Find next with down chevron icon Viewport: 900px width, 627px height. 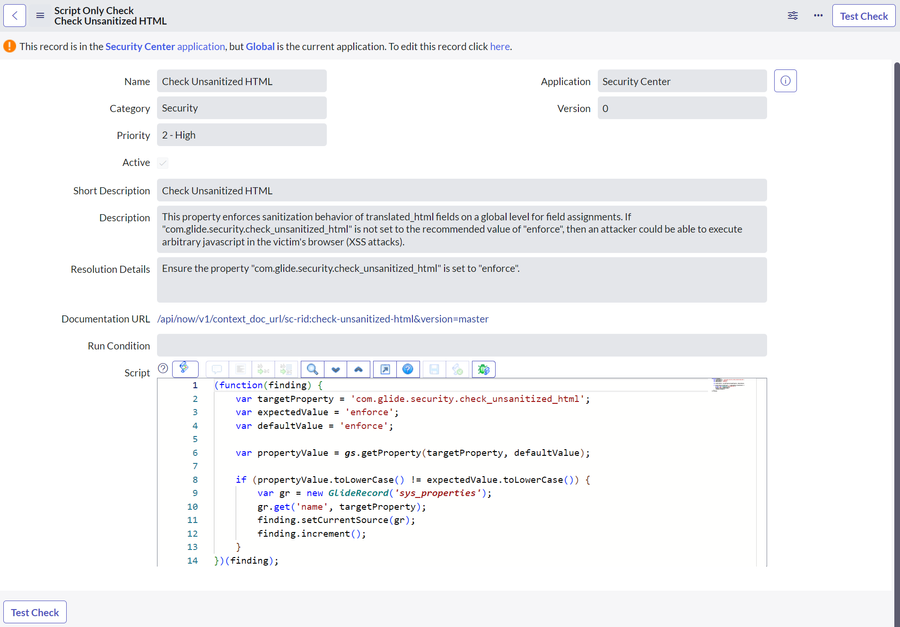tap(336, 369)
